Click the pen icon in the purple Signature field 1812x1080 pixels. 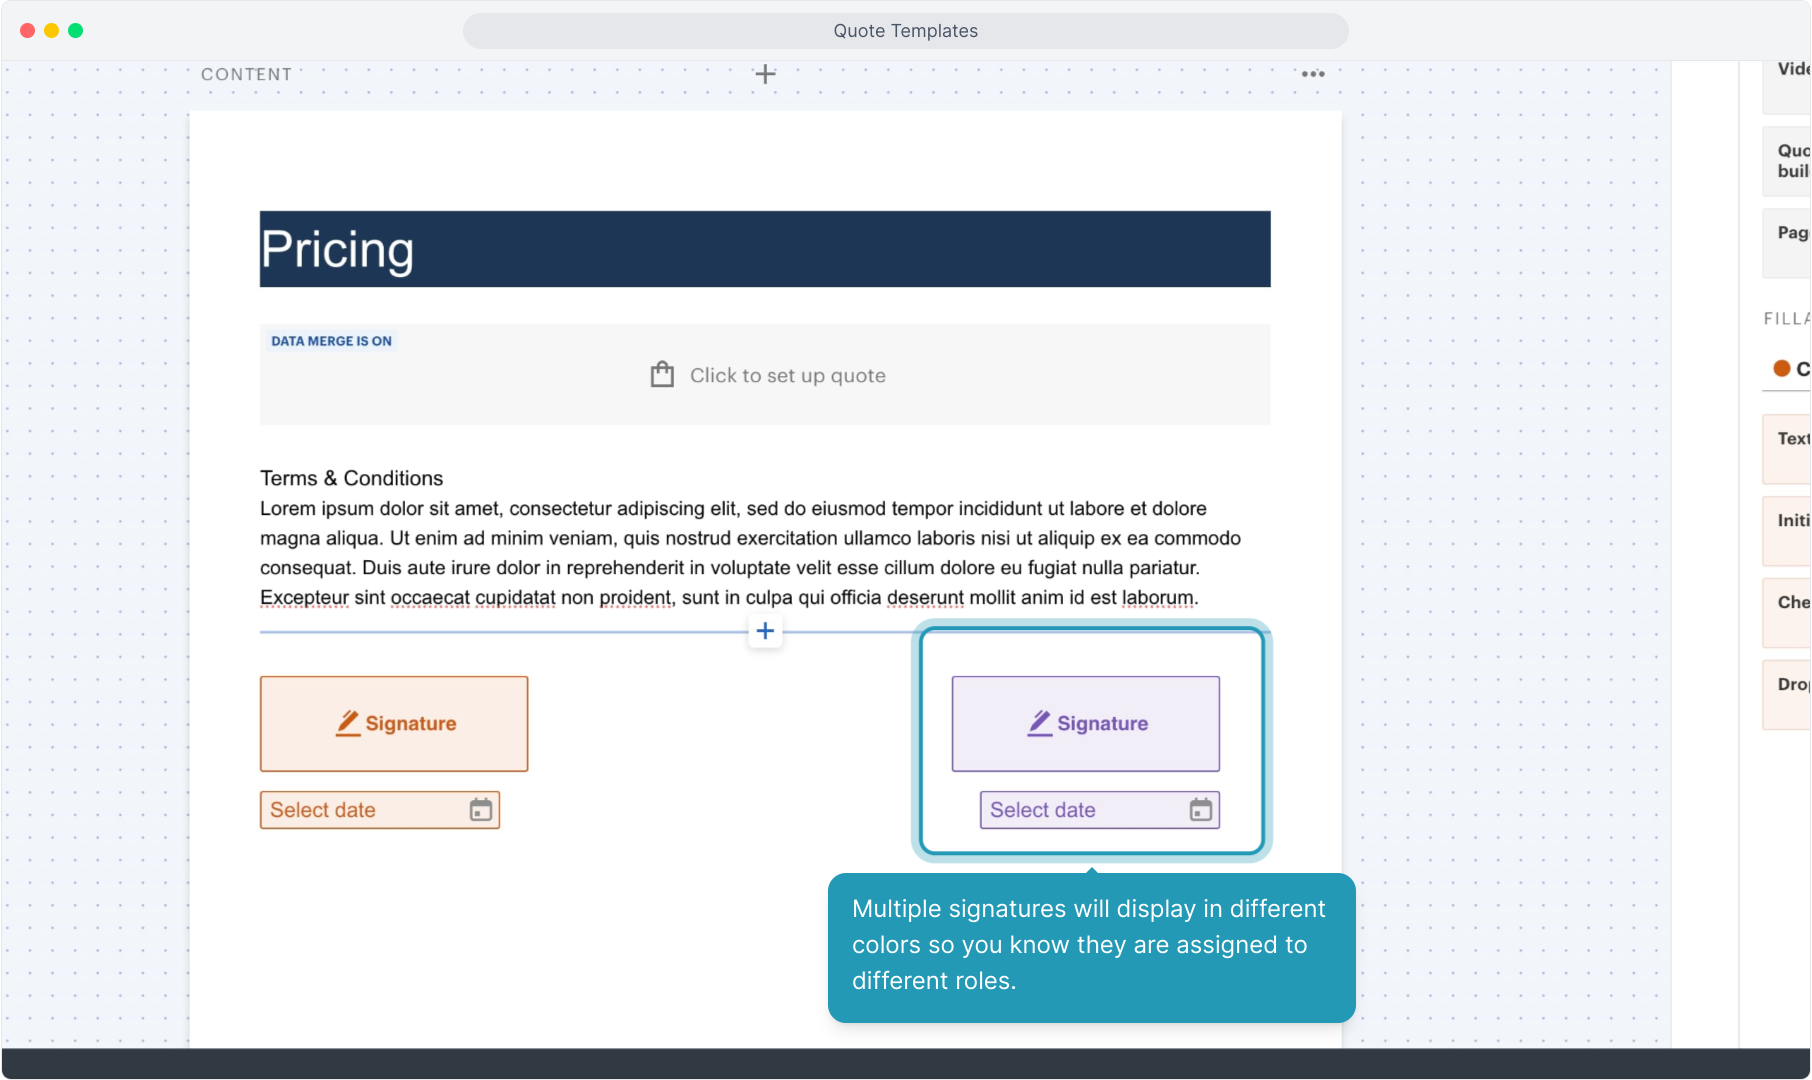[1040, 723]
